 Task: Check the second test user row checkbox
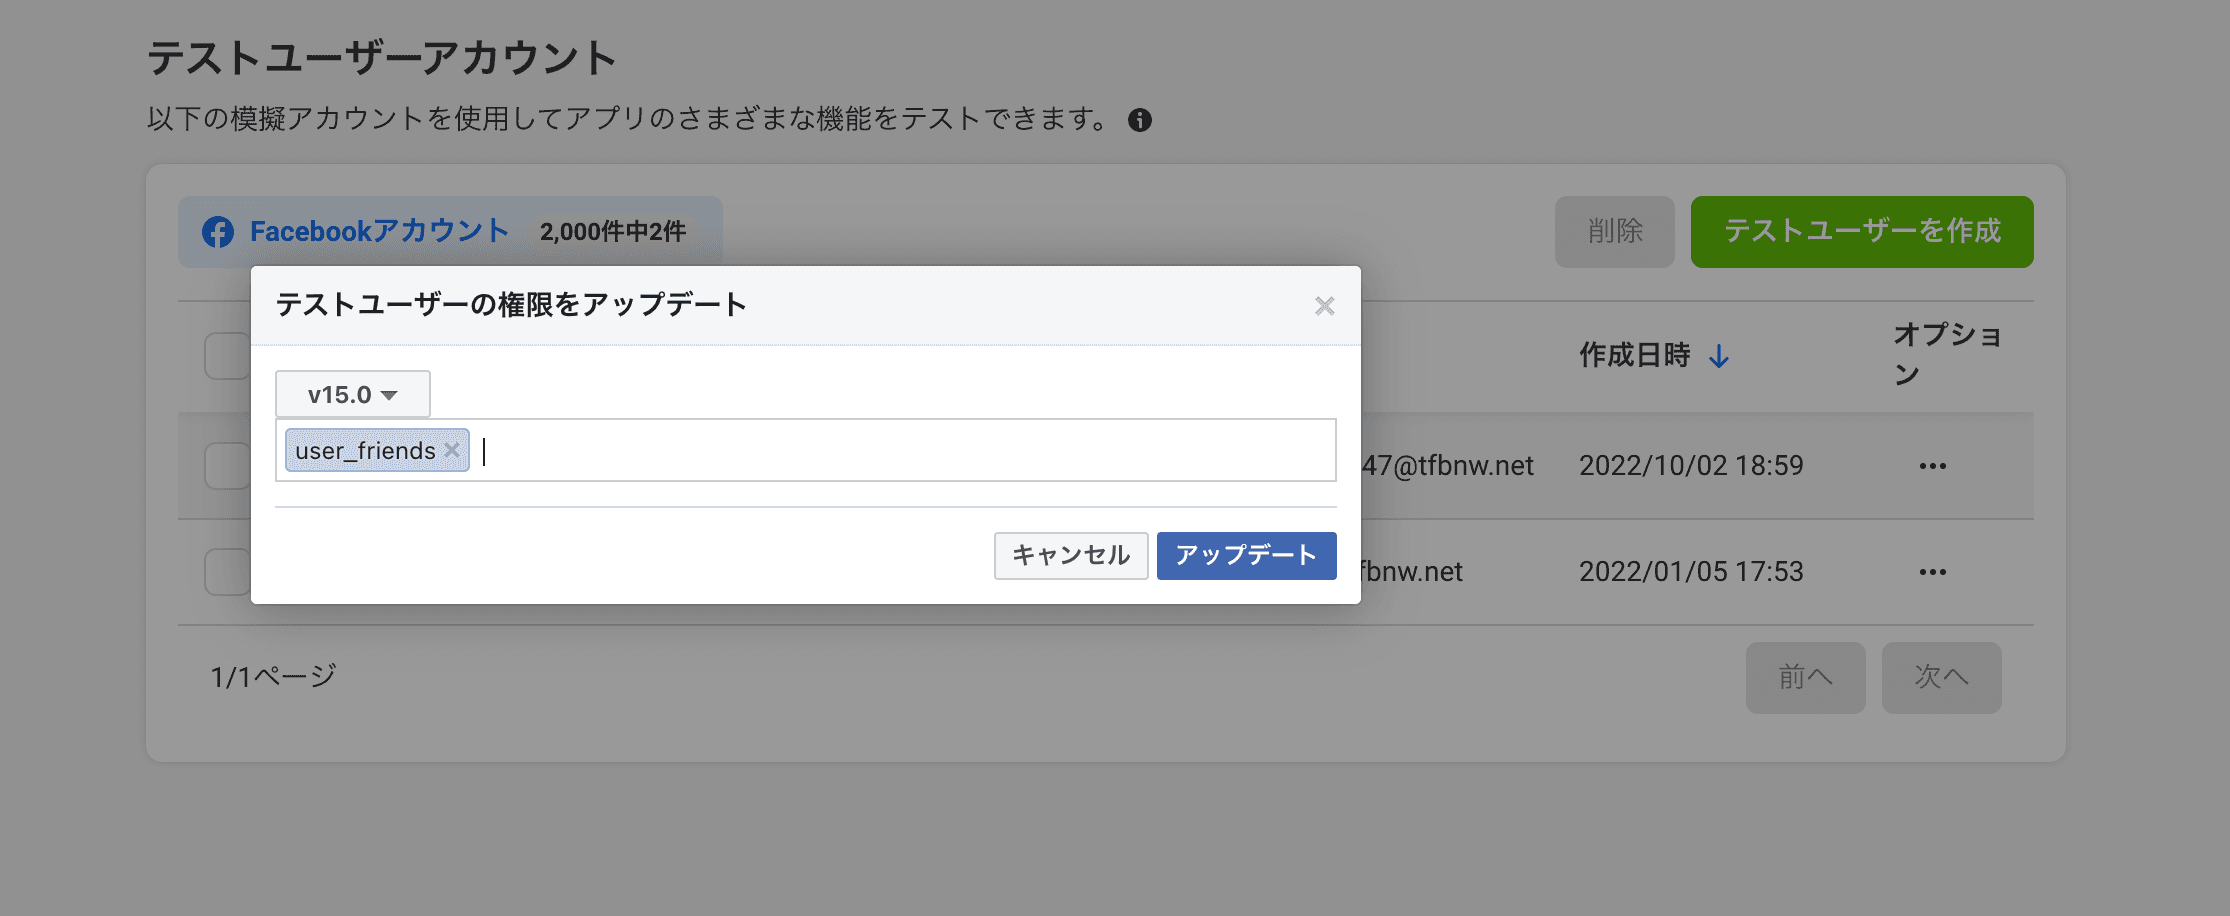coord(227,572)
